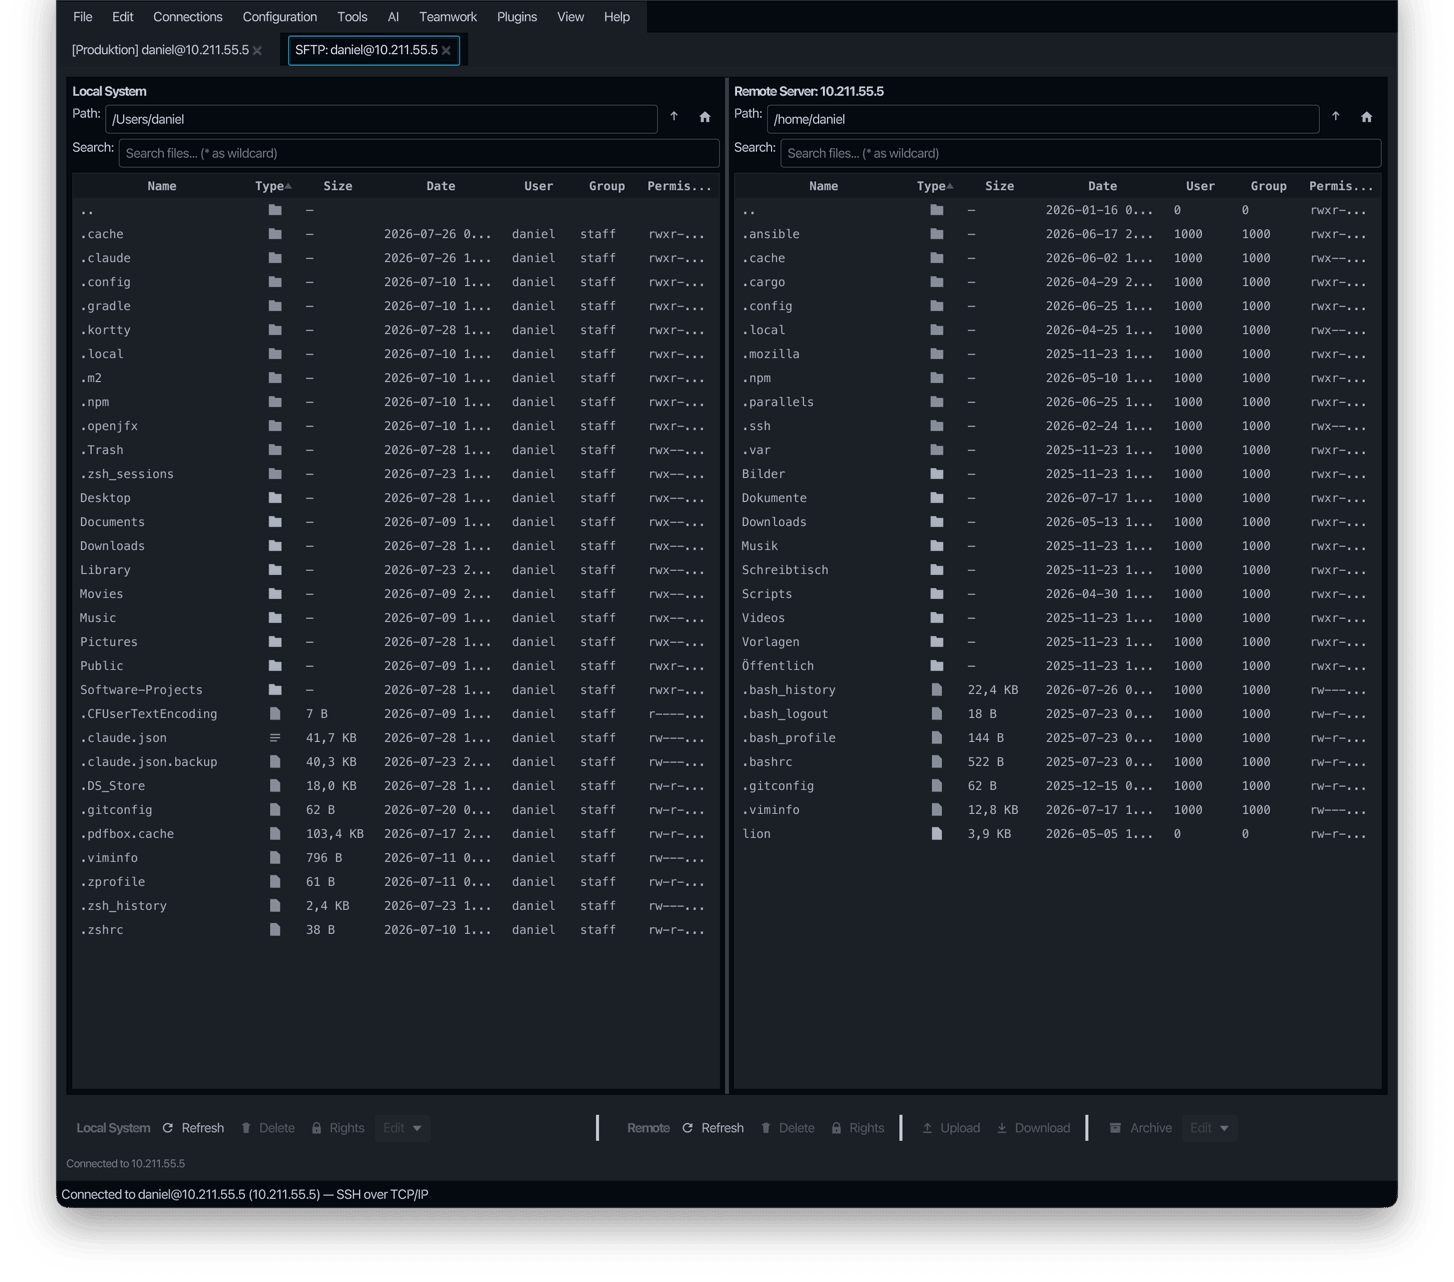Click folder icon of local Desktop row
Viewport: 1454px width, 1282px height.
(x=275, y=498)
